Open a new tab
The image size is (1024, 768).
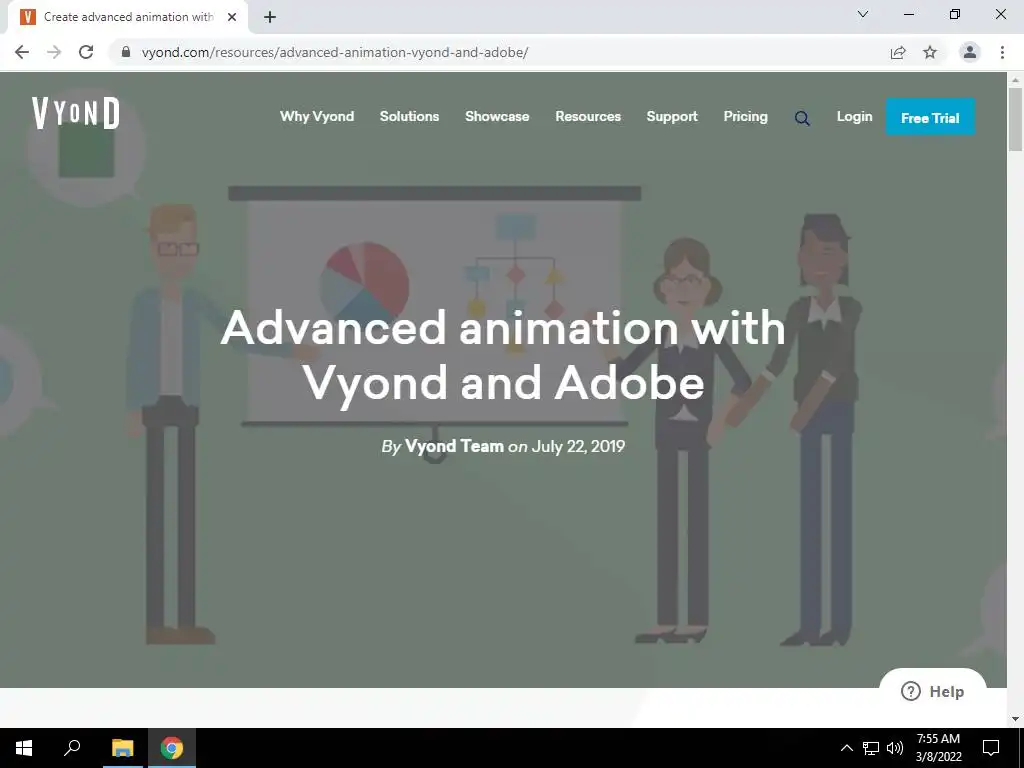pos(270,17)
